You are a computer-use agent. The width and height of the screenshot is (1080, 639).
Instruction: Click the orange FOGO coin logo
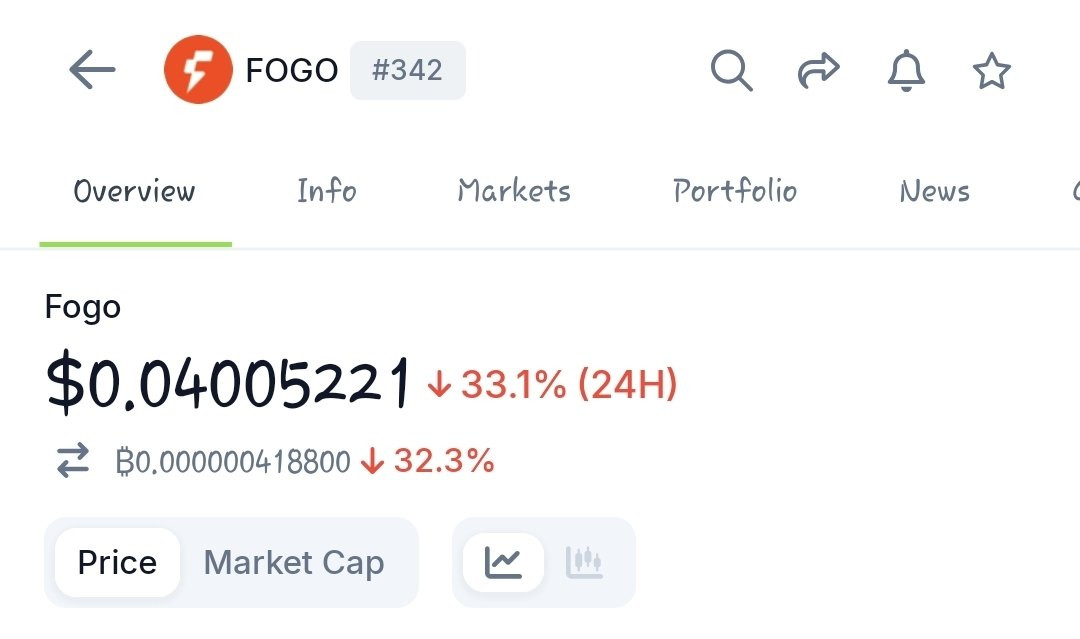point(197,70)
